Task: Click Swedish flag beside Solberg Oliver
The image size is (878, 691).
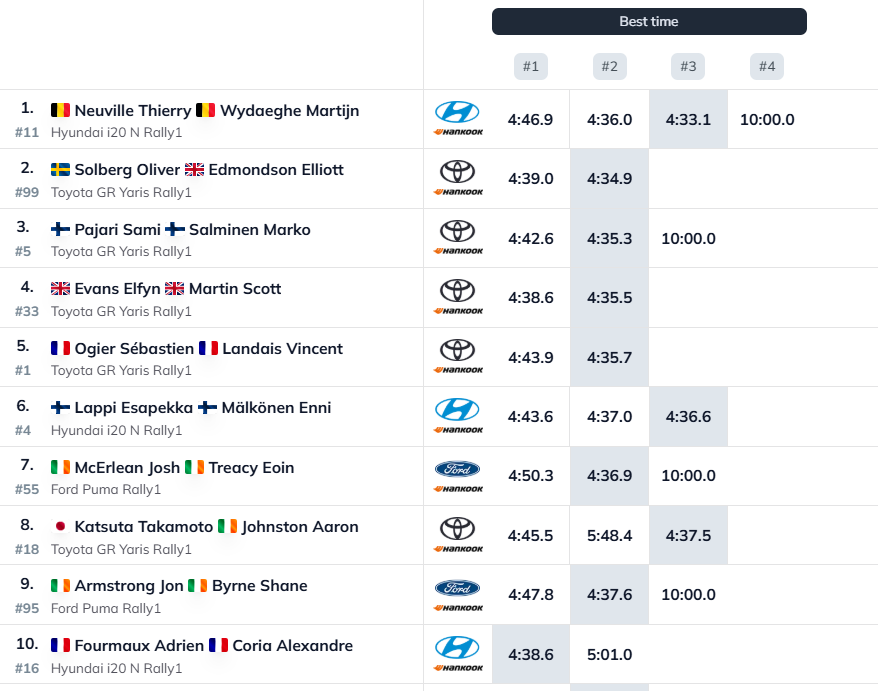Action: click(x=60, y=170)
